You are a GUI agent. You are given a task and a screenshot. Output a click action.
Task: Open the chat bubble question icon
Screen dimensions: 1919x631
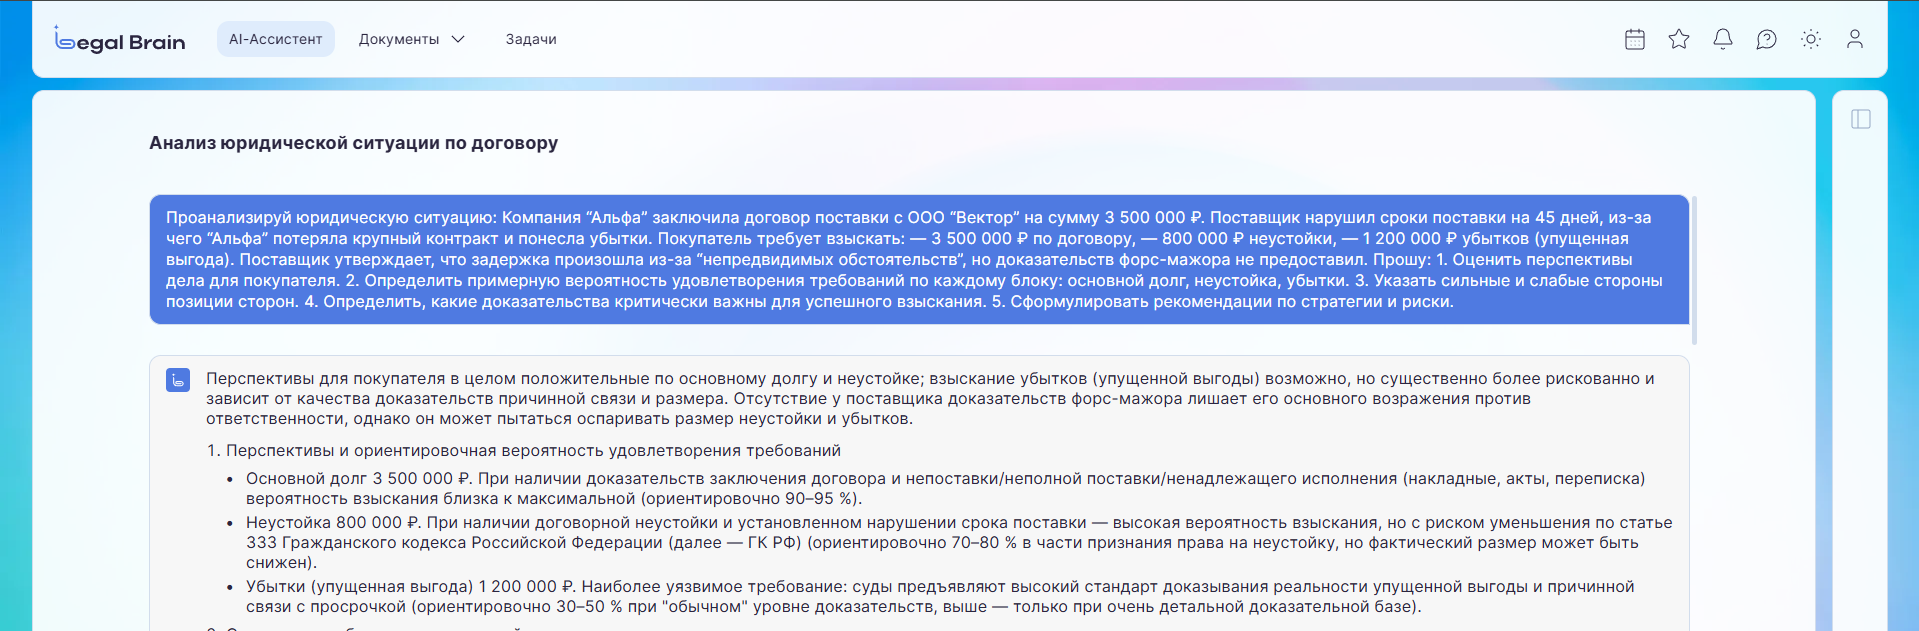click(1767, 39)
